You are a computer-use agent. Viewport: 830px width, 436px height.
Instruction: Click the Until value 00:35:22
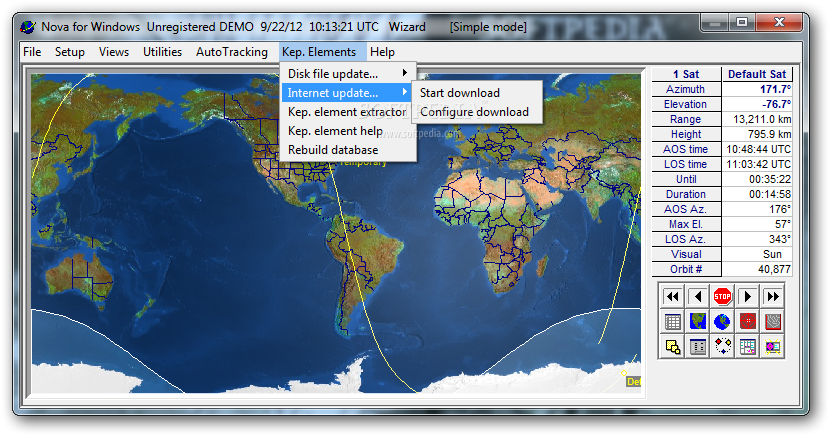click(x=757, y=179)
